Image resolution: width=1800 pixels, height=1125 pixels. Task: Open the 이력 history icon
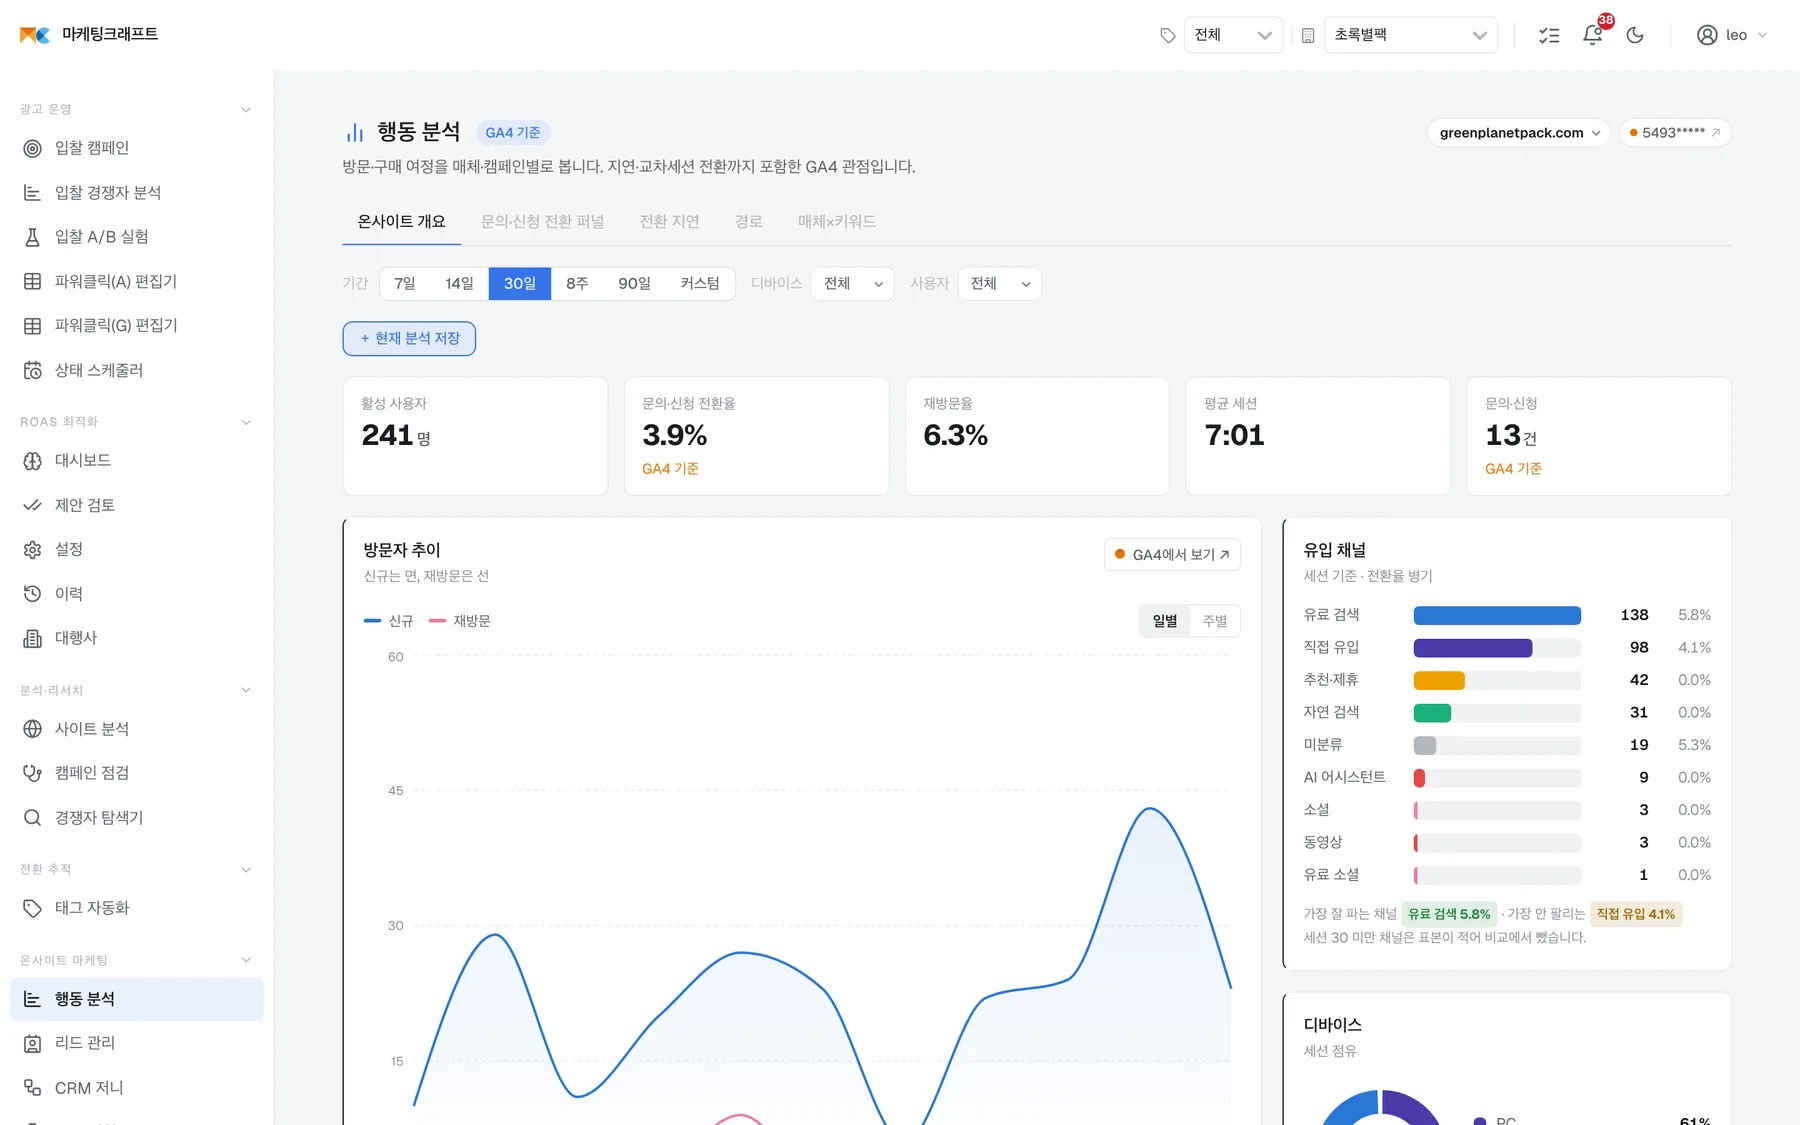[32, 594]
